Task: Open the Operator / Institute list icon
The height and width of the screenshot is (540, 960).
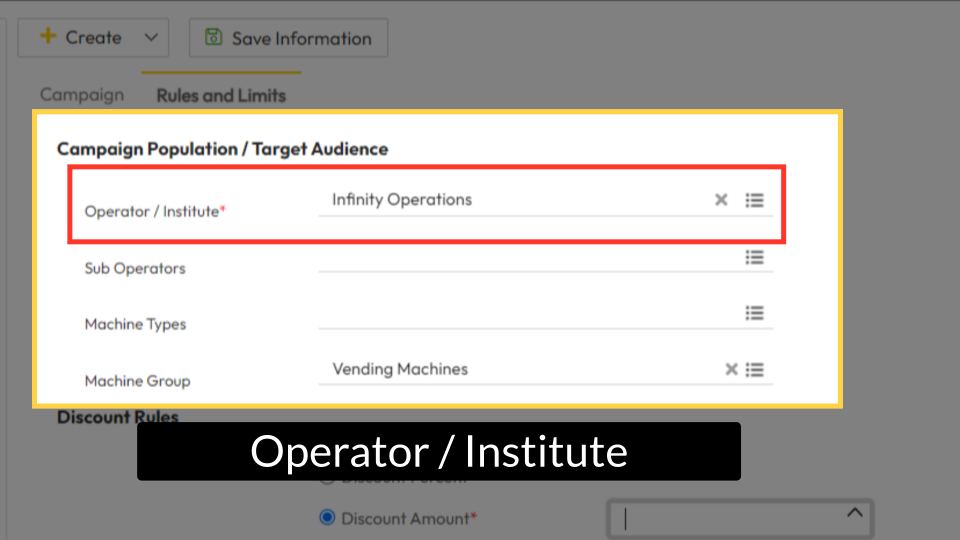Action: tap(755, 200)
